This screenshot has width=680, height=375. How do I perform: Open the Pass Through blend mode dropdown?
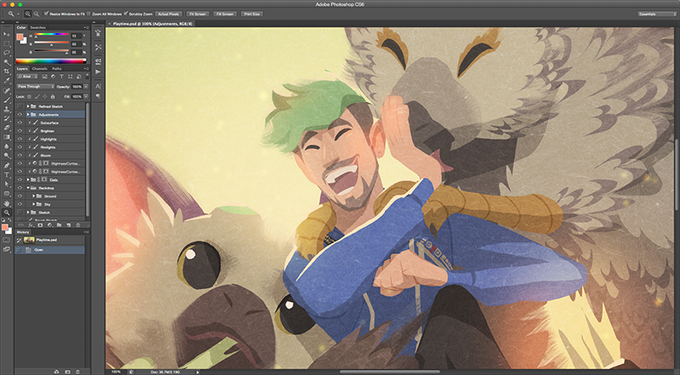coord(36,86)
